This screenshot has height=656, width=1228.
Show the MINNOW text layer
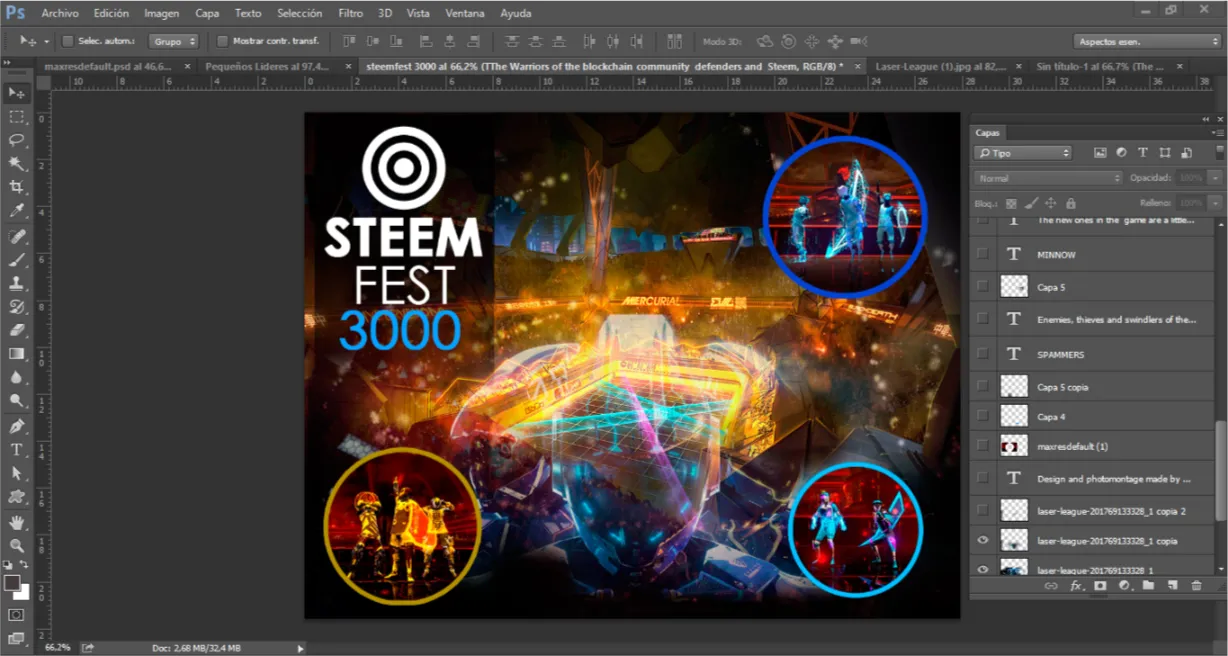(983, 255)
